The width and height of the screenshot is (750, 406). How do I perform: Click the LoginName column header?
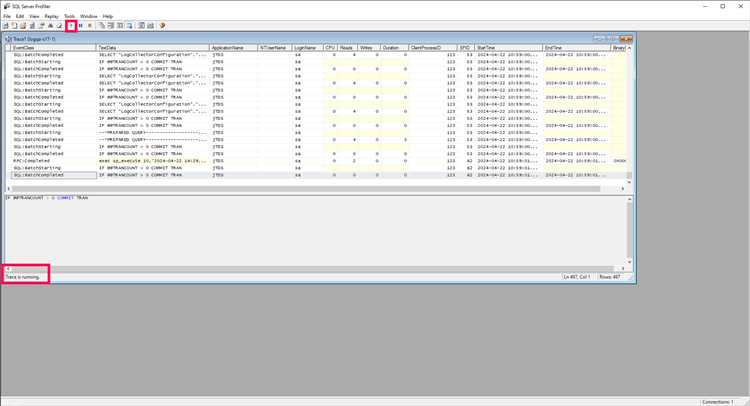[308, 48]
